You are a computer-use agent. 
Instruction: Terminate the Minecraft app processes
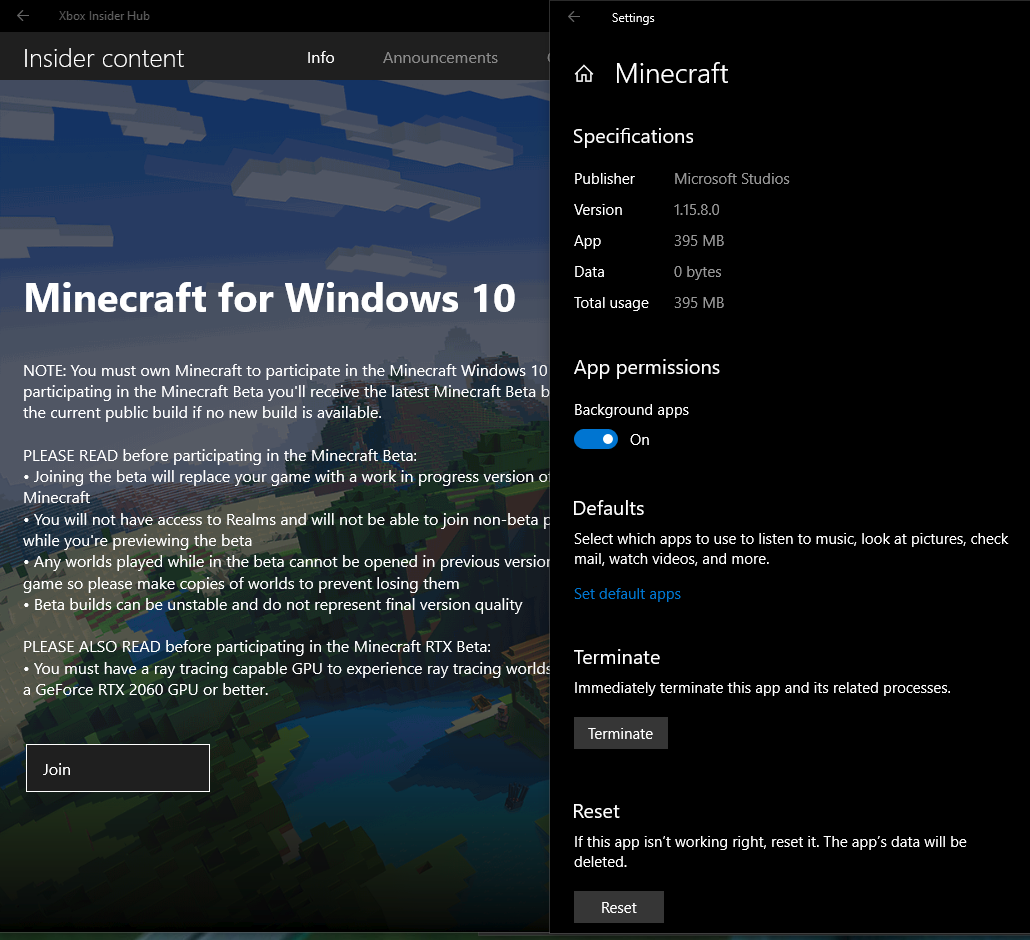click(621, 733)
